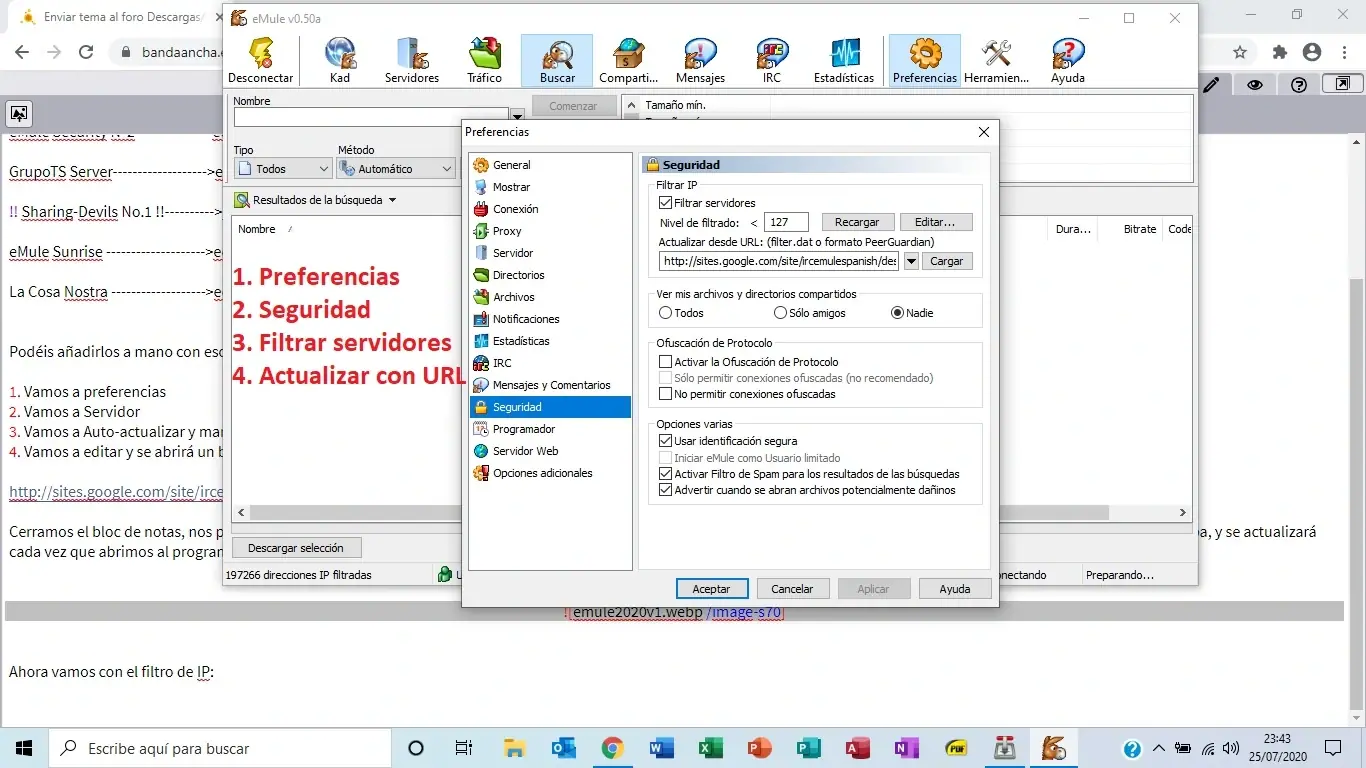The height and width of the screenshot is (768, 1366).
Task: Click the pop-out arrow icon in forum editor
Action: pos(1343,85)
